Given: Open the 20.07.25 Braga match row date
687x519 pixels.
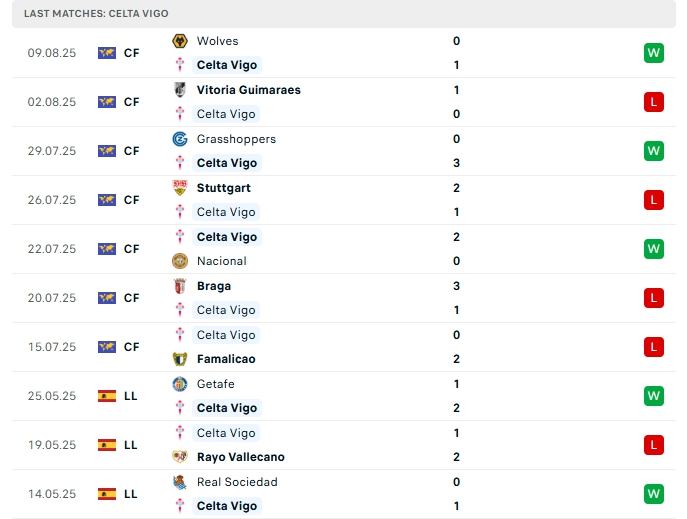Looking at the screenshot, I should point(52,298).
